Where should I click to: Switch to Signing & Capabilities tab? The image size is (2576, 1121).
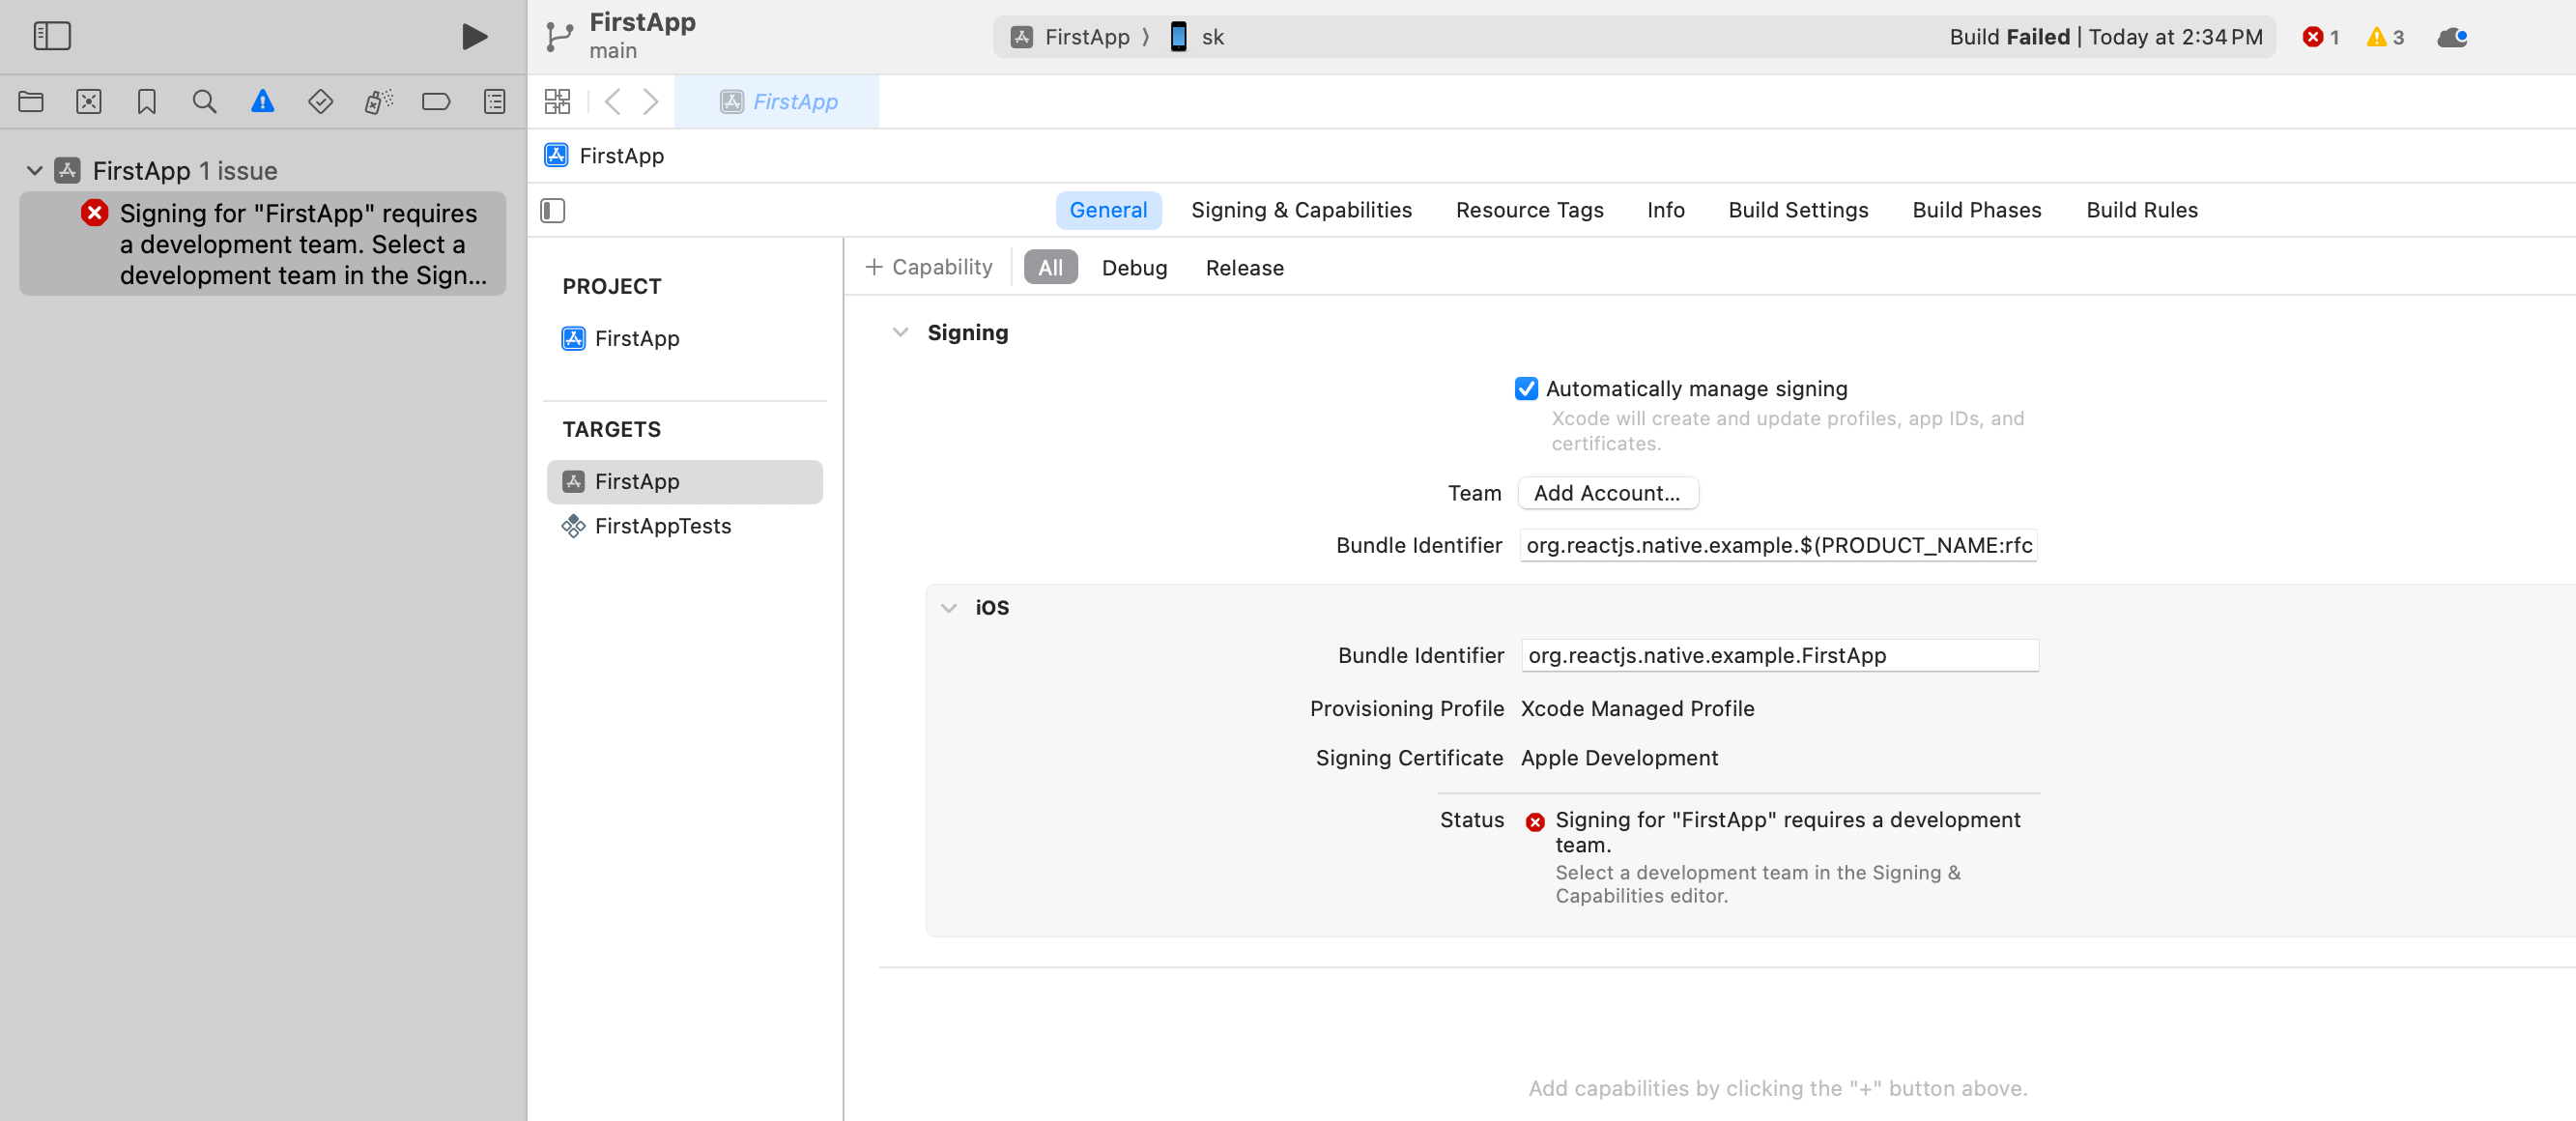coord(1301,210)
